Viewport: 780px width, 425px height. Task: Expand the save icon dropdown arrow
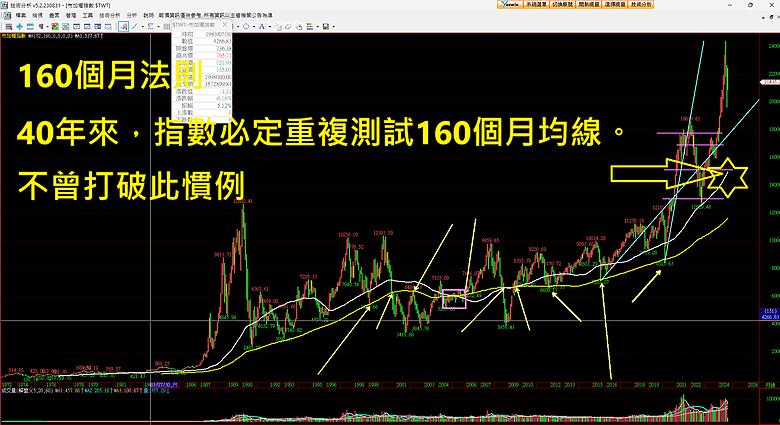[333, 26]
